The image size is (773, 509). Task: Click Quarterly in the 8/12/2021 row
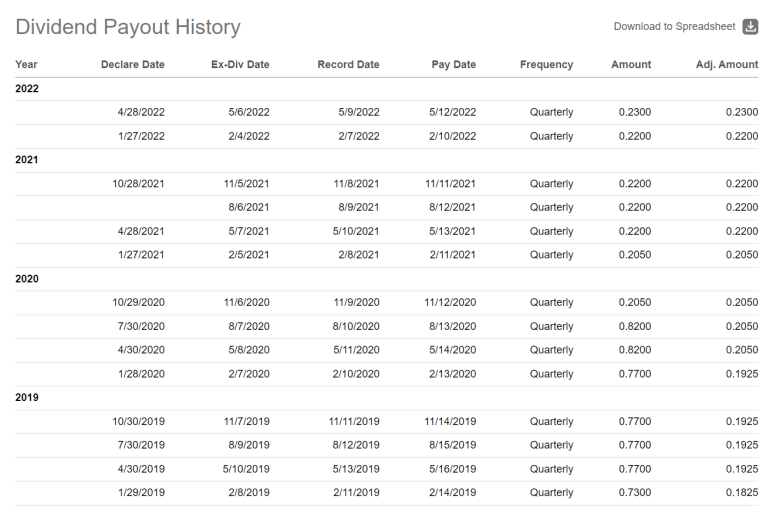[x=551, y=208]
